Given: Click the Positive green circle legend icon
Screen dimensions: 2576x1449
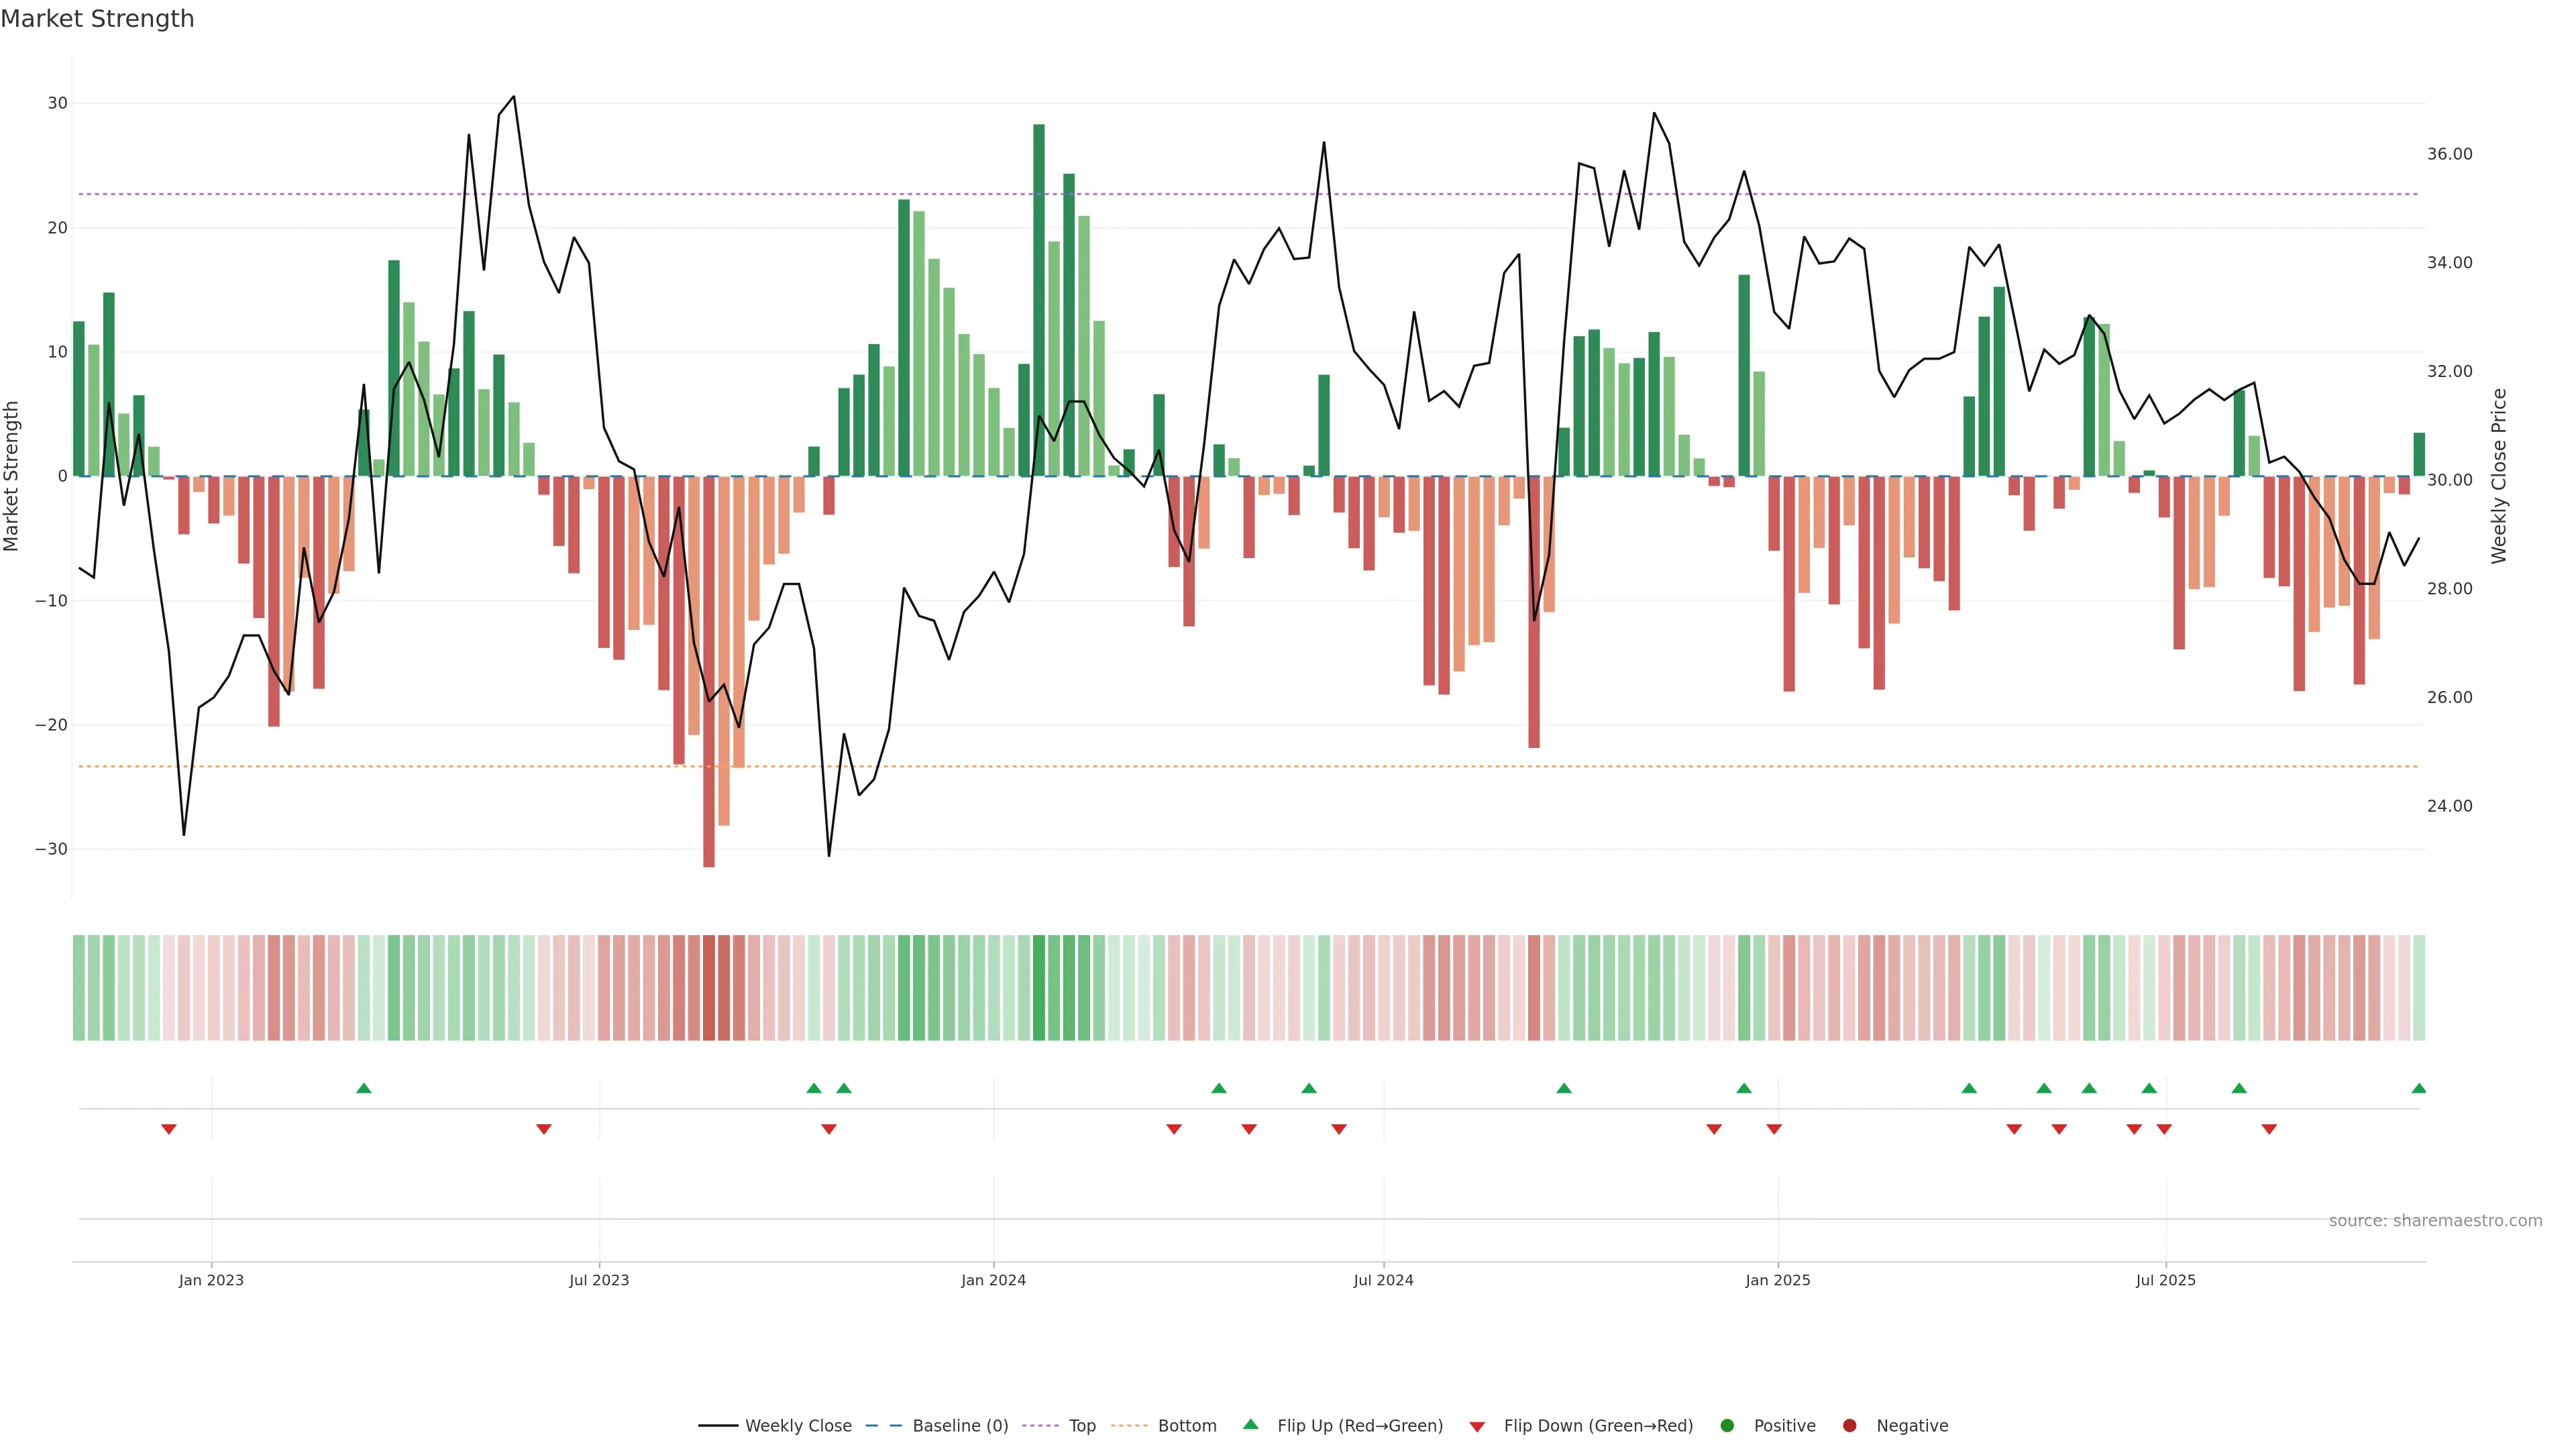Looking at the screenshot, I should click(1727, 1426).
